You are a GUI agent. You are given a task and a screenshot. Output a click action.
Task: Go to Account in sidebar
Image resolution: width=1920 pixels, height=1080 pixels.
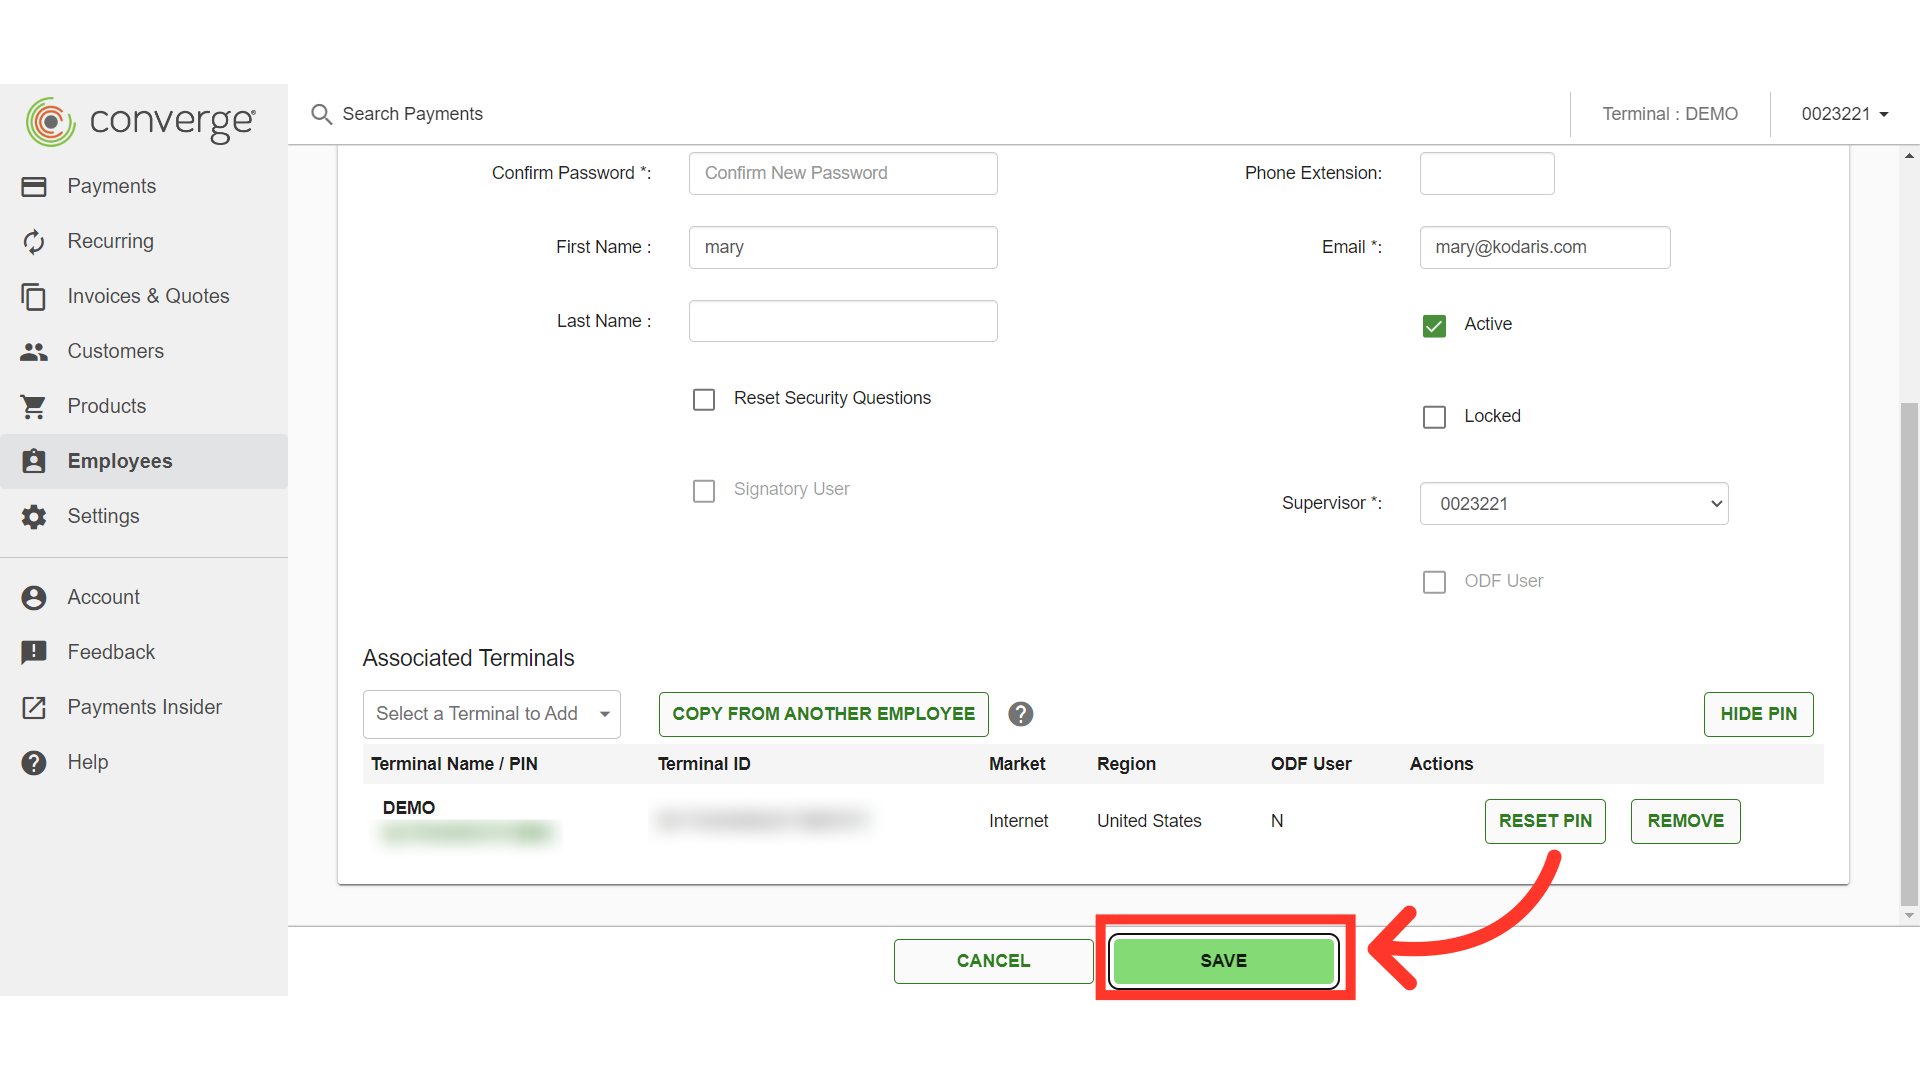click(x=104, y=597)
